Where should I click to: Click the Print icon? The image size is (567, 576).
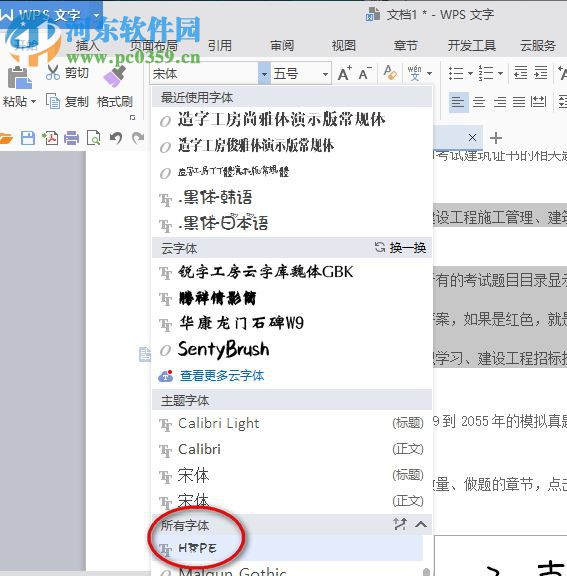pos(72,138)
